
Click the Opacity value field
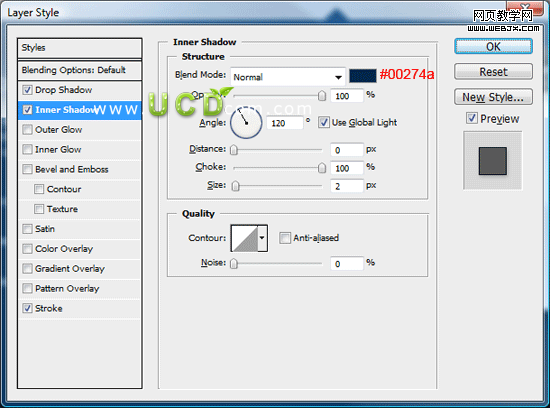tap(347, 96)
